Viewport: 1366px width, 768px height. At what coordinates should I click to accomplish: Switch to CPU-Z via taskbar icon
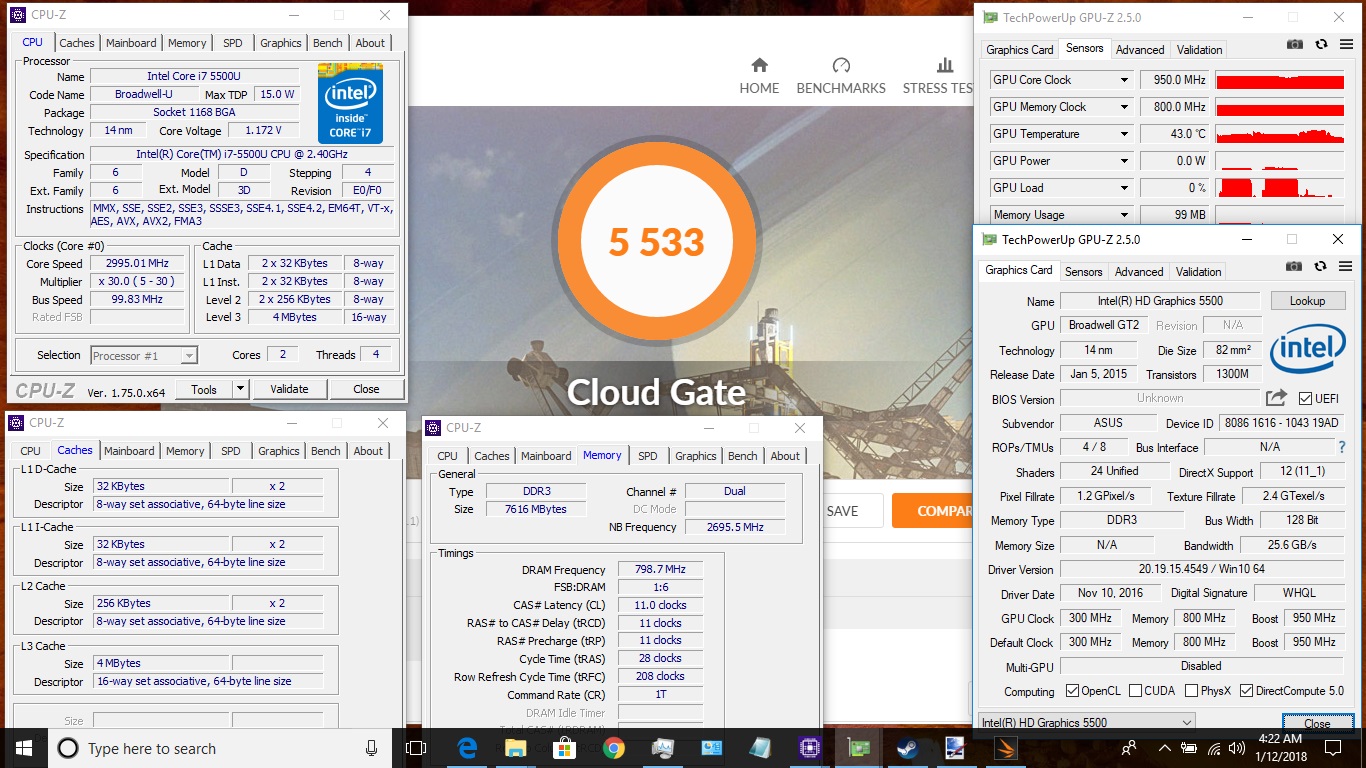click(810, 748)
